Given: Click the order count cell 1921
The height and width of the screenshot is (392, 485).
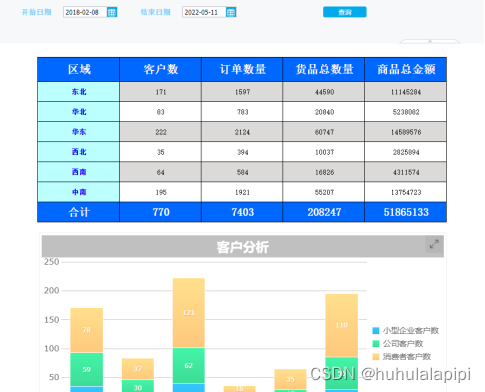Looking at the screenshot, I should [242, 192].
